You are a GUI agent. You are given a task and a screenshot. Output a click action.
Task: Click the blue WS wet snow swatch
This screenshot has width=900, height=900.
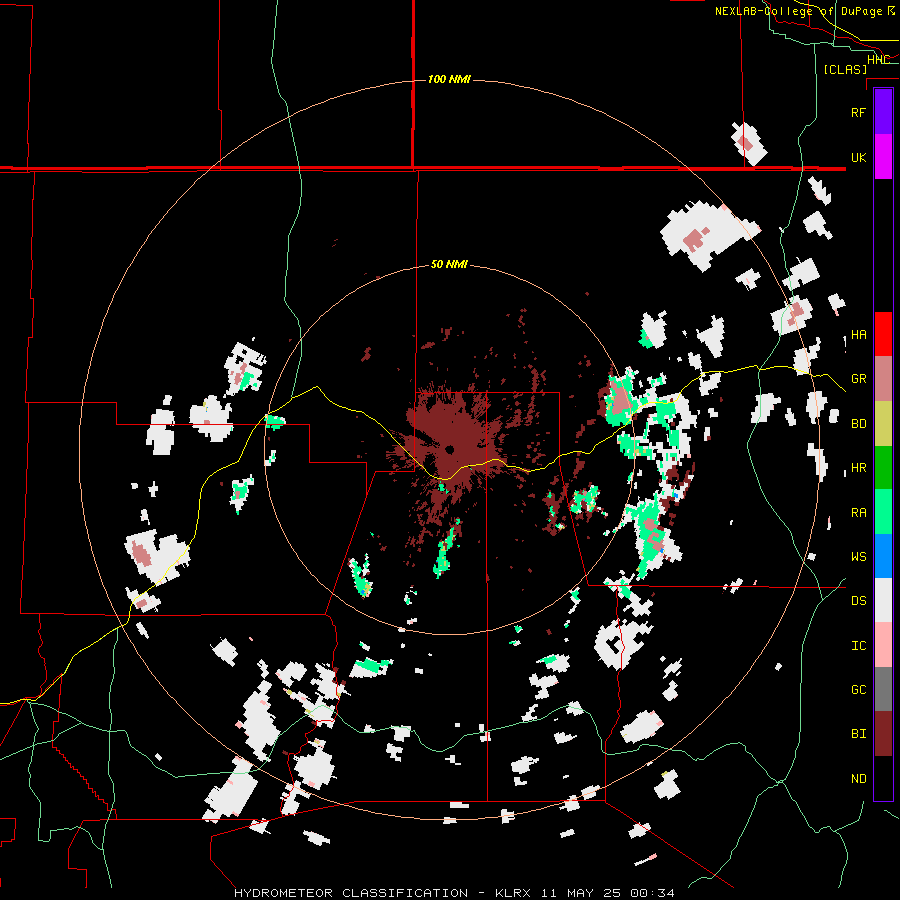coord(883,556)
